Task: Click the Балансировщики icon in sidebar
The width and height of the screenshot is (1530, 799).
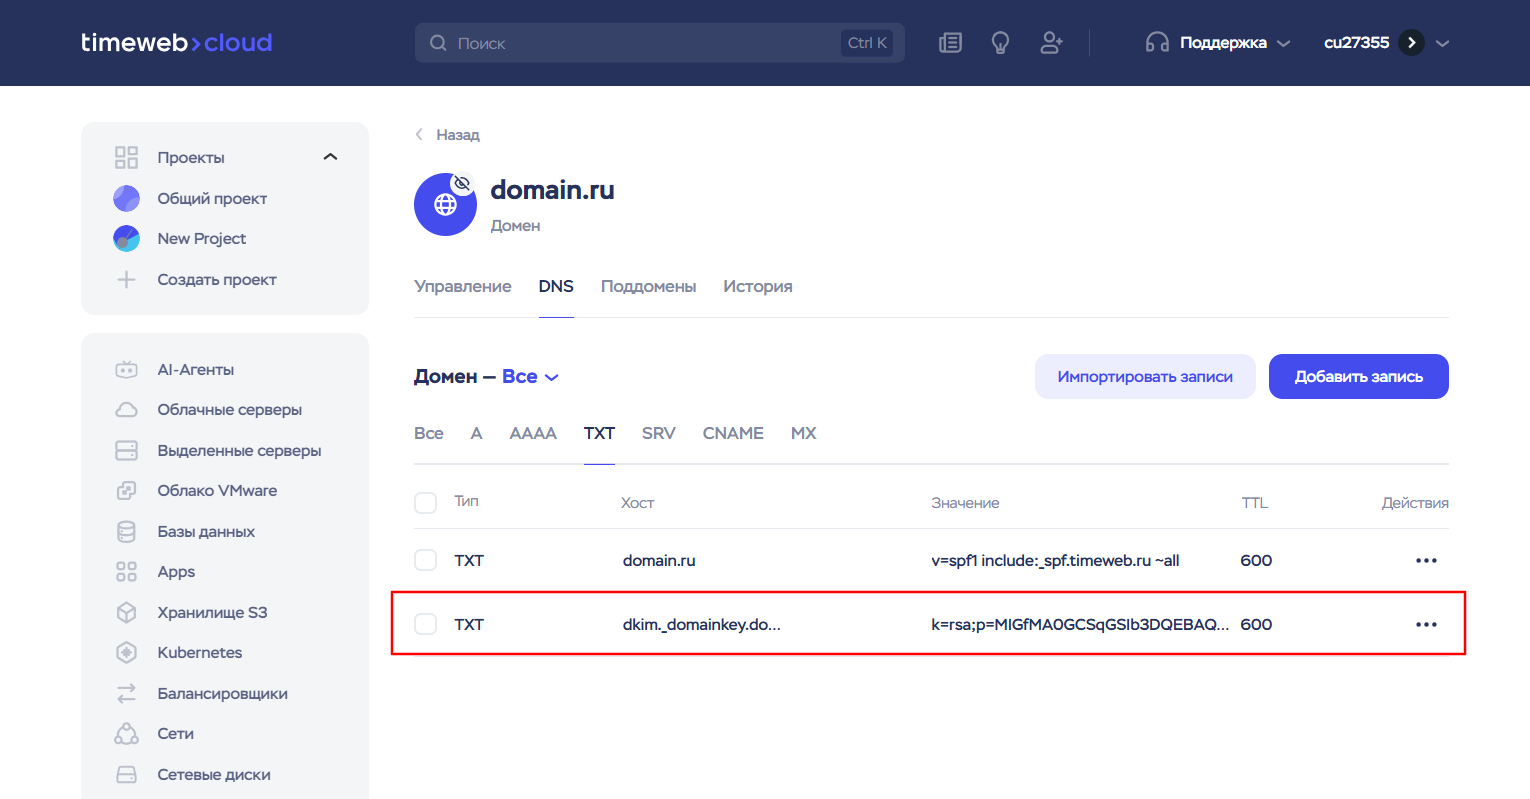Action: tap(126, 693)
